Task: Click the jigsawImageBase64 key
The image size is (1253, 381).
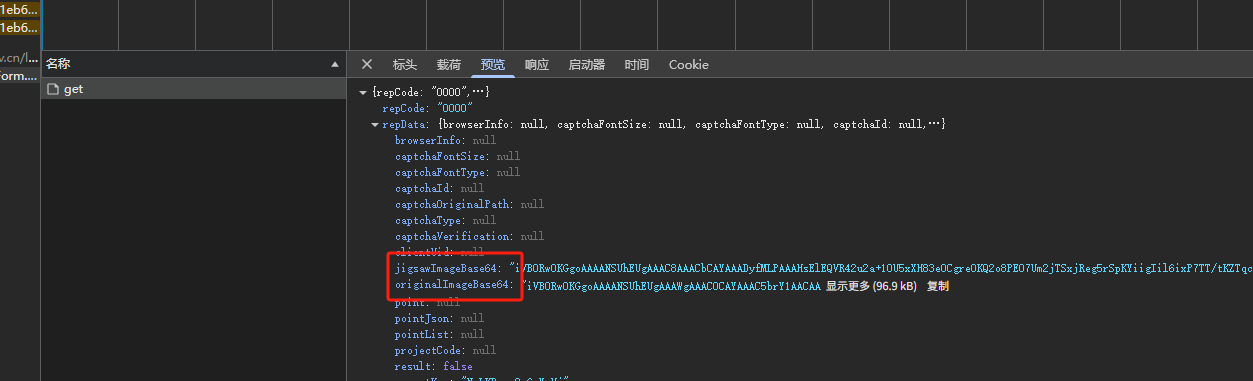Action: [446, 270]
